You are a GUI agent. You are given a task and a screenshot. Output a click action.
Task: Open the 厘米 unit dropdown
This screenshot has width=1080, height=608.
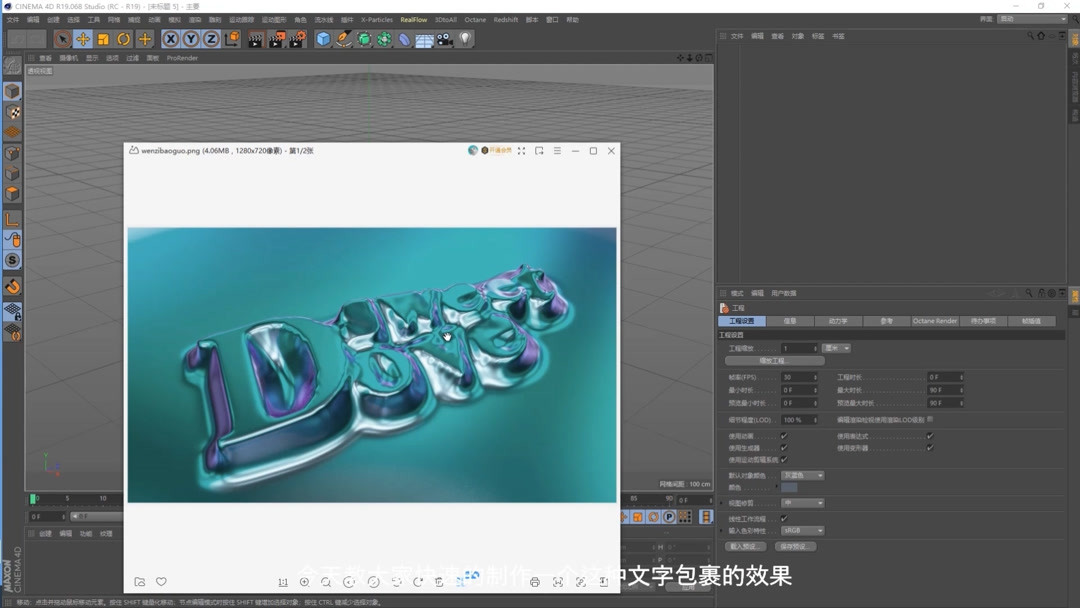pyautogui.click(x=836, y=348)
